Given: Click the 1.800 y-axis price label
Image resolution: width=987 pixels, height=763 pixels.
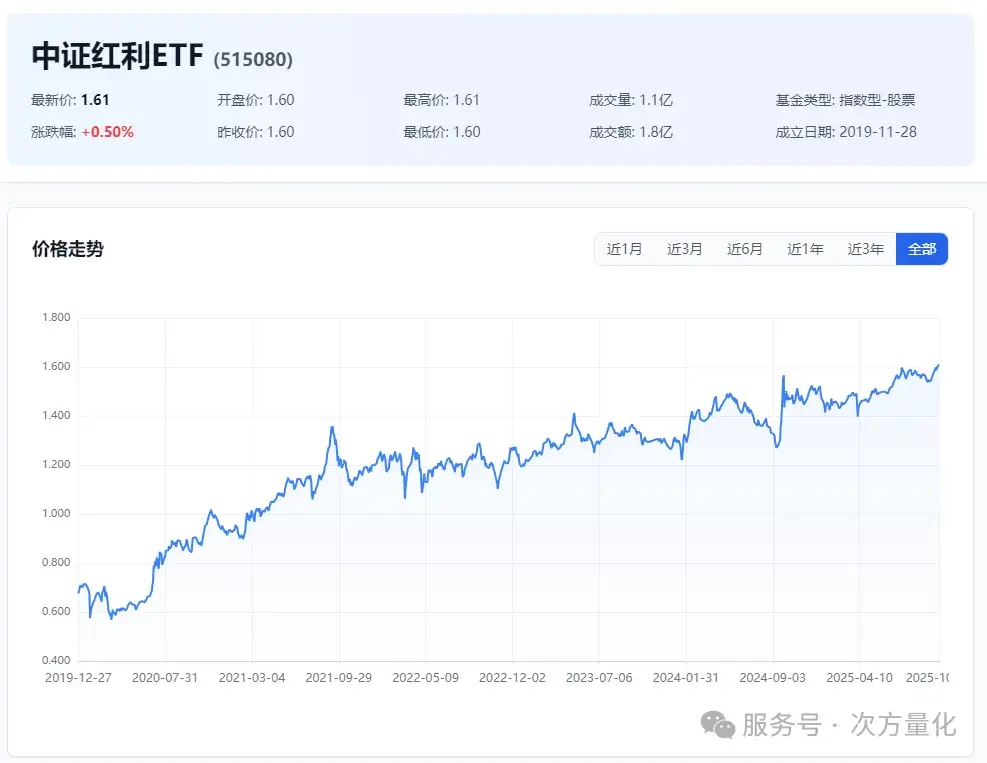Looking at the screenshot, I should (x=56, y=318).
